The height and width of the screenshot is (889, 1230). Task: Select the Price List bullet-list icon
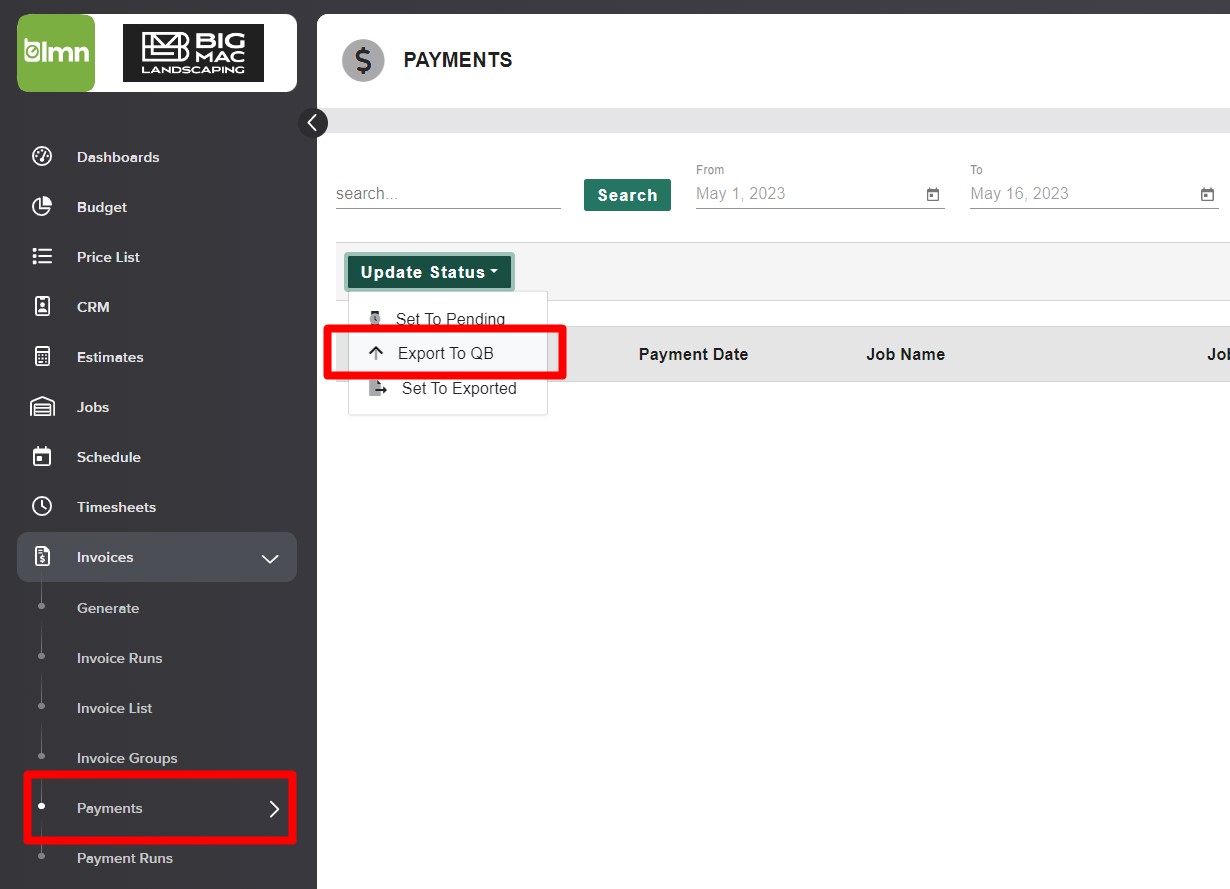pyautogui.click(x=42, y=256)
